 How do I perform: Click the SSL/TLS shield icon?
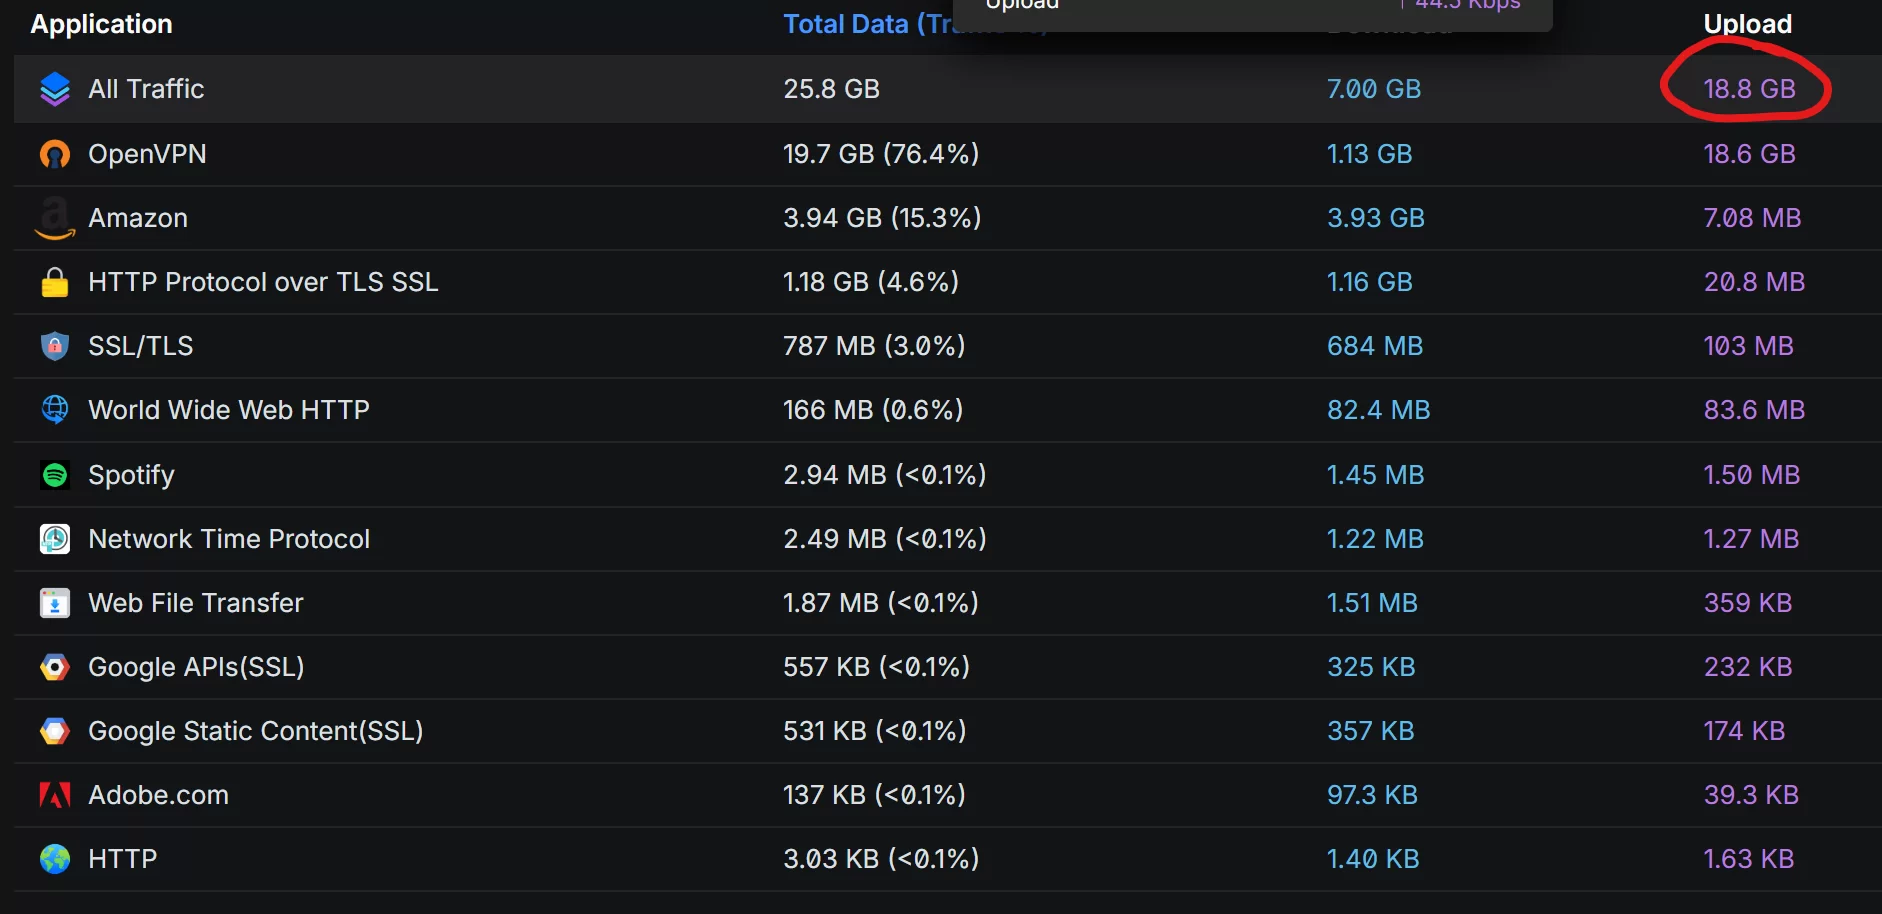(x=55, y=346)
